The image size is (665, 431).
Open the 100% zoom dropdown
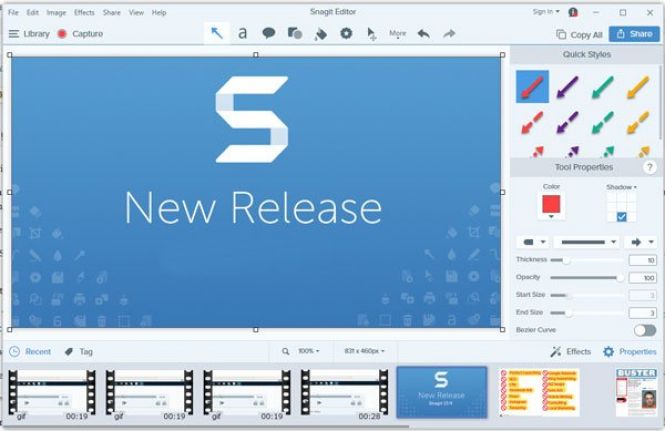tap(309, 351)
